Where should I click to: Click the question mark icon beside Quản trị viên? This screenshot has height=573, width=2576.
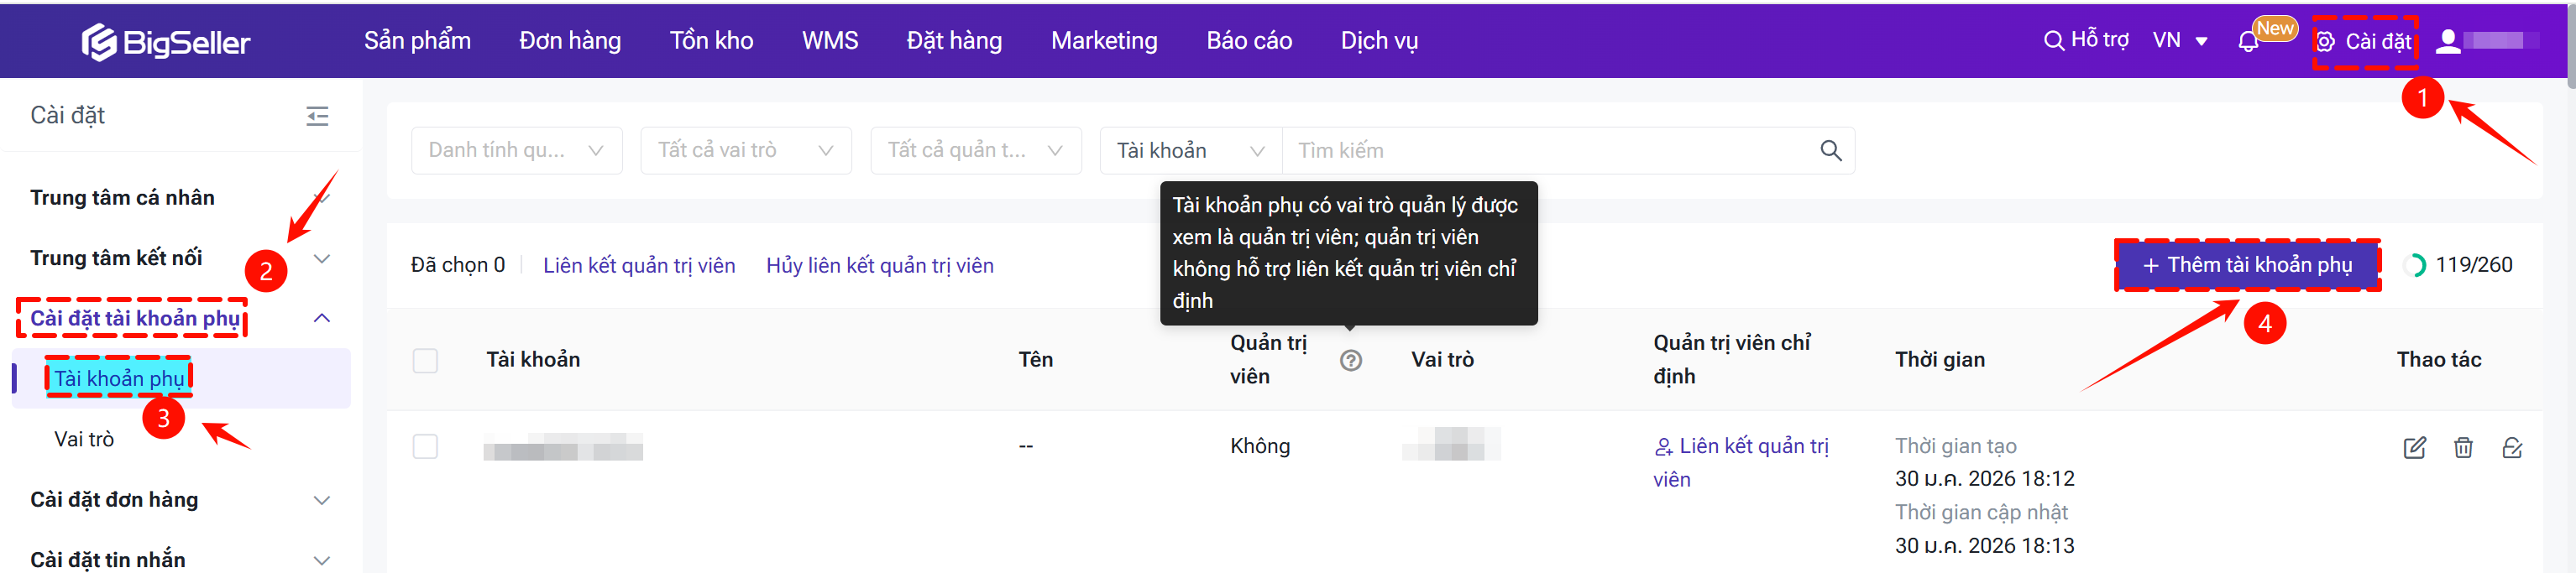[x=1350, y=360]
